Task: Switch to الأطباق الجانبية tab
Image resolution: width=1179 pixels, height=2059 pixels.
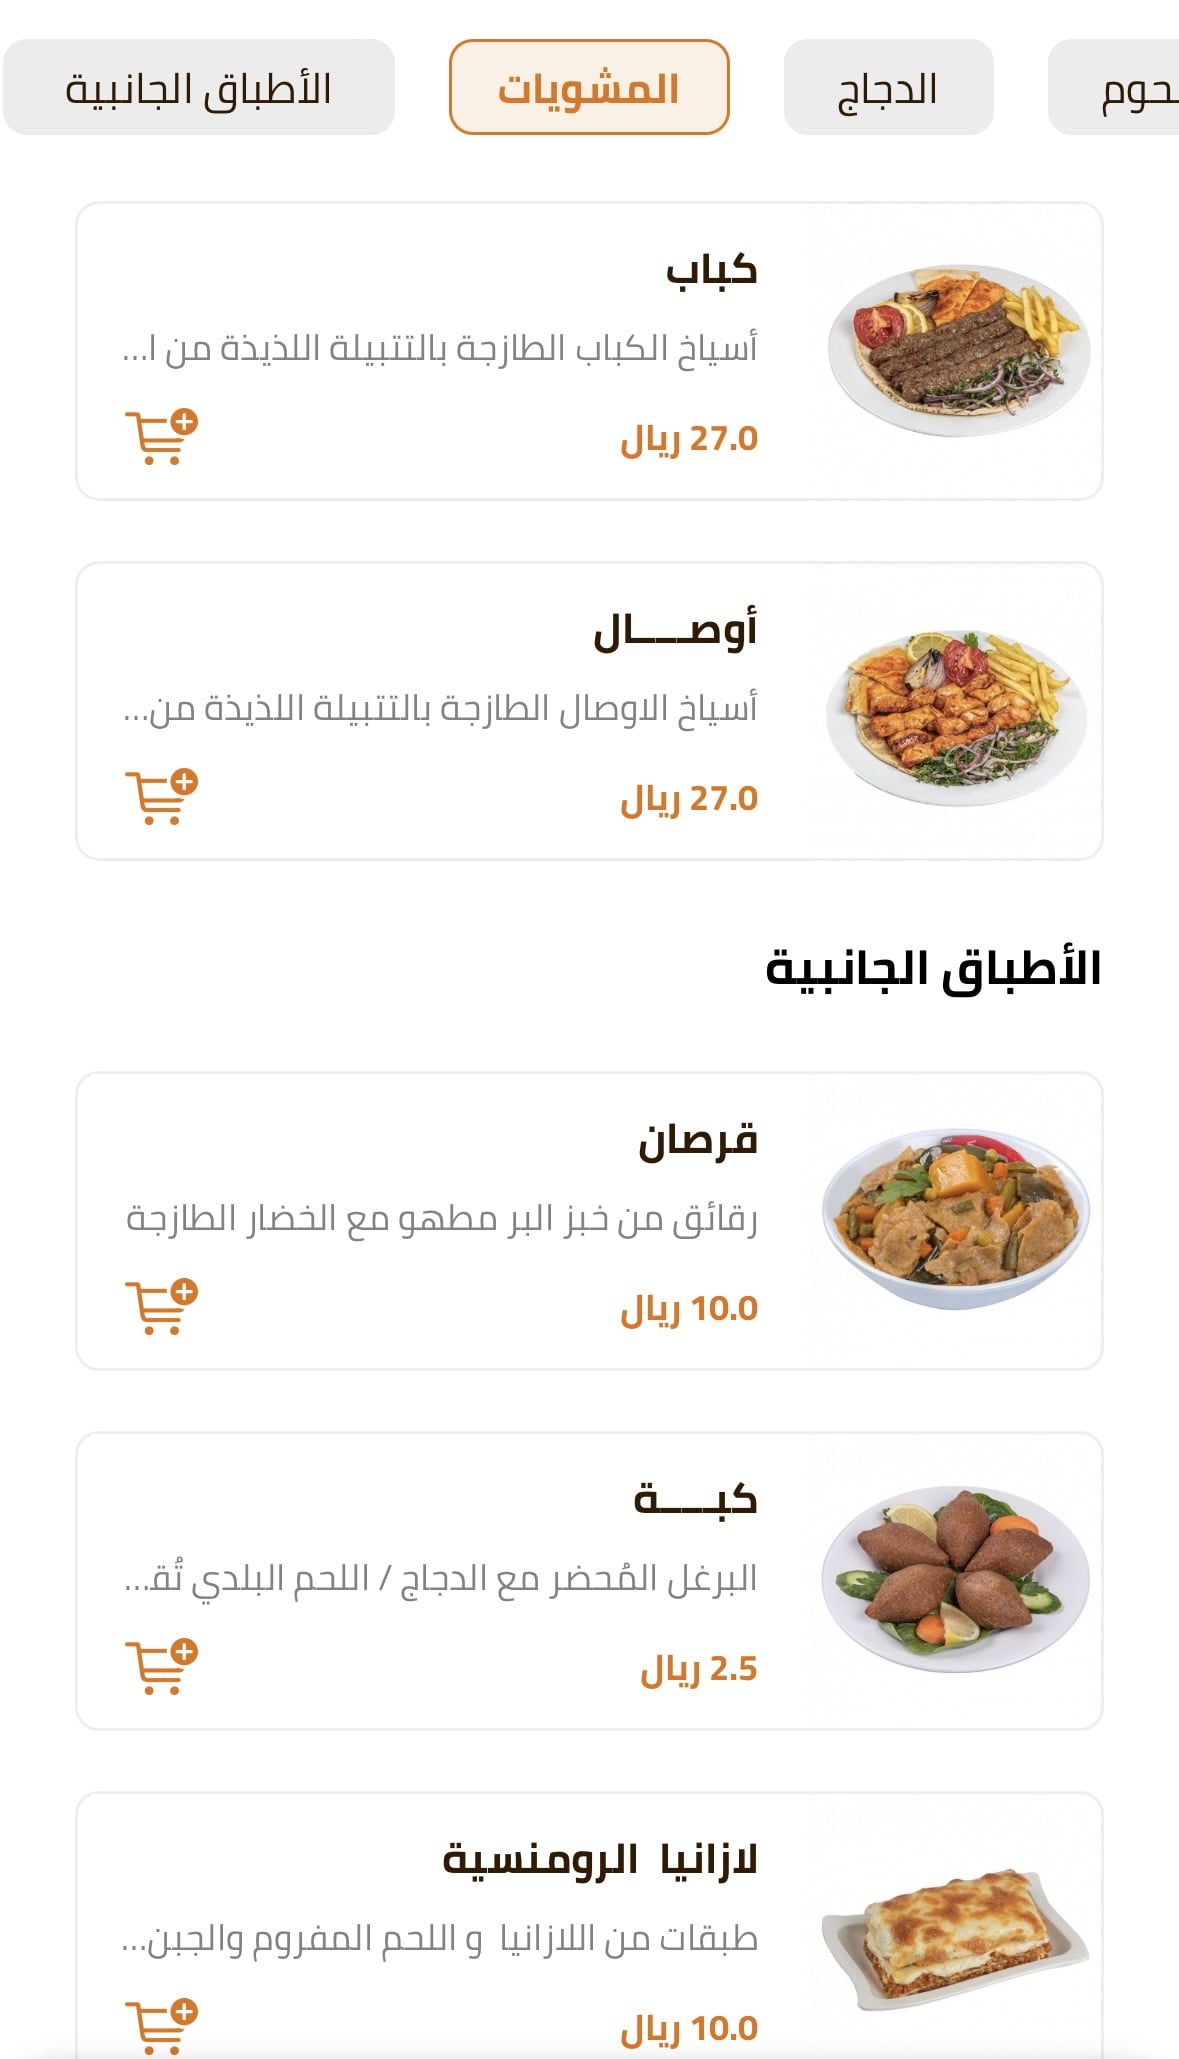Action: [x=199, y=88]
